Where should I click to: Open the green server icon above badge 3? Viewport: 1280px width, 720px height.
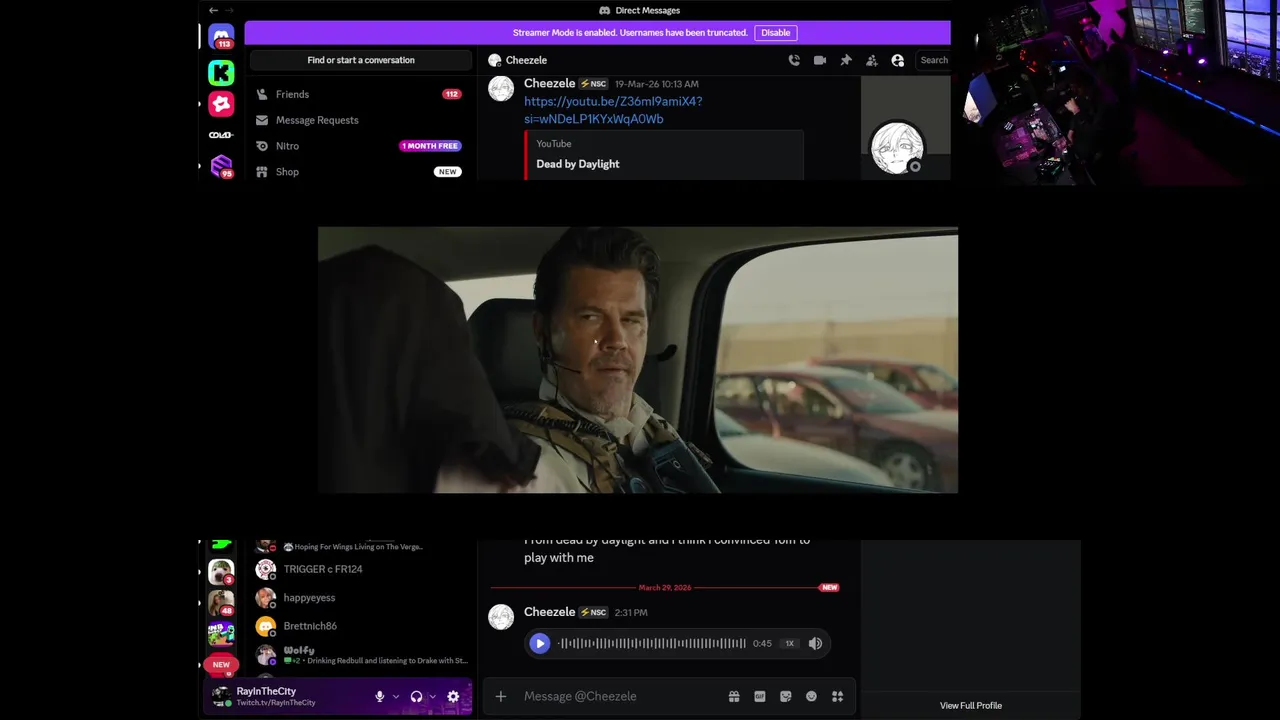221,545
